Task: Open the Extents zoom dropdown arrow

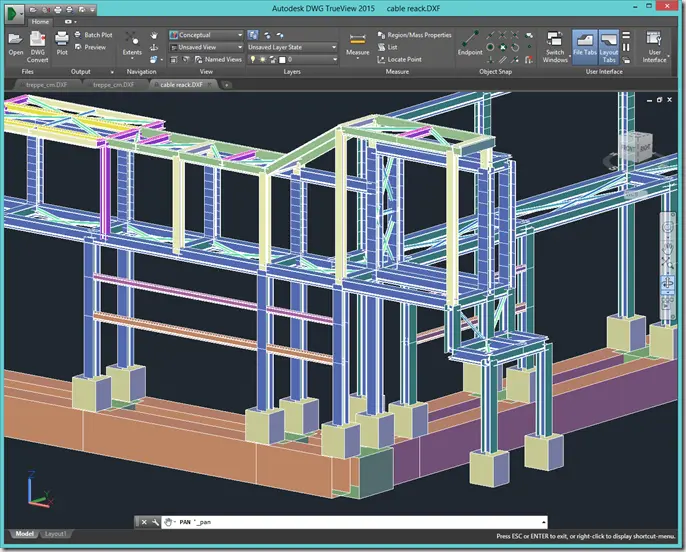Action: (x=132, y=58)
